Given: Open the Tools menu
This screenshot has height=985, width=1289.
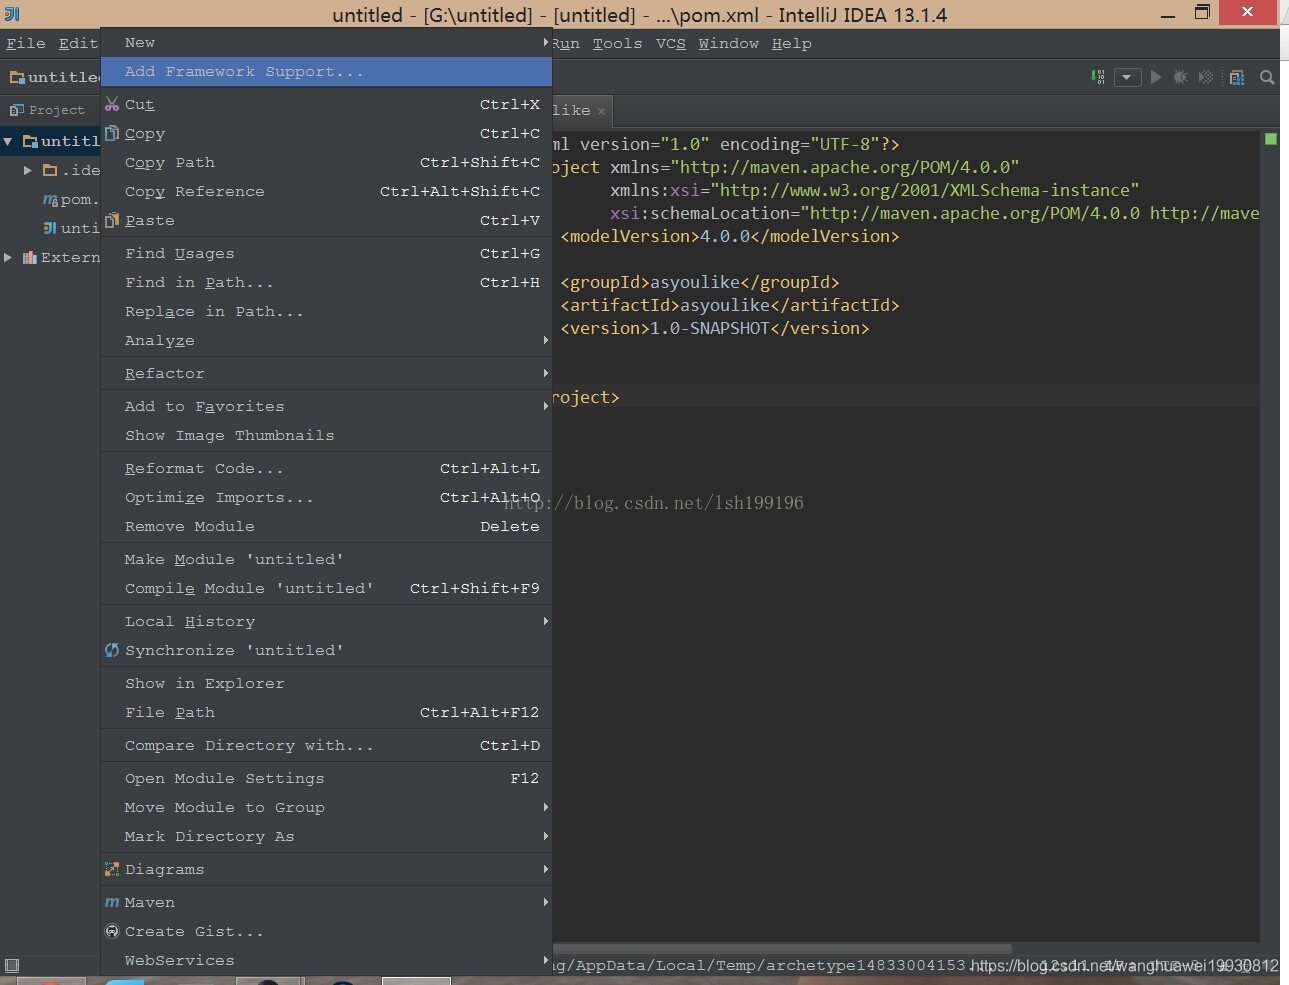Looking at the screenshot, I should tap(617, 43).
